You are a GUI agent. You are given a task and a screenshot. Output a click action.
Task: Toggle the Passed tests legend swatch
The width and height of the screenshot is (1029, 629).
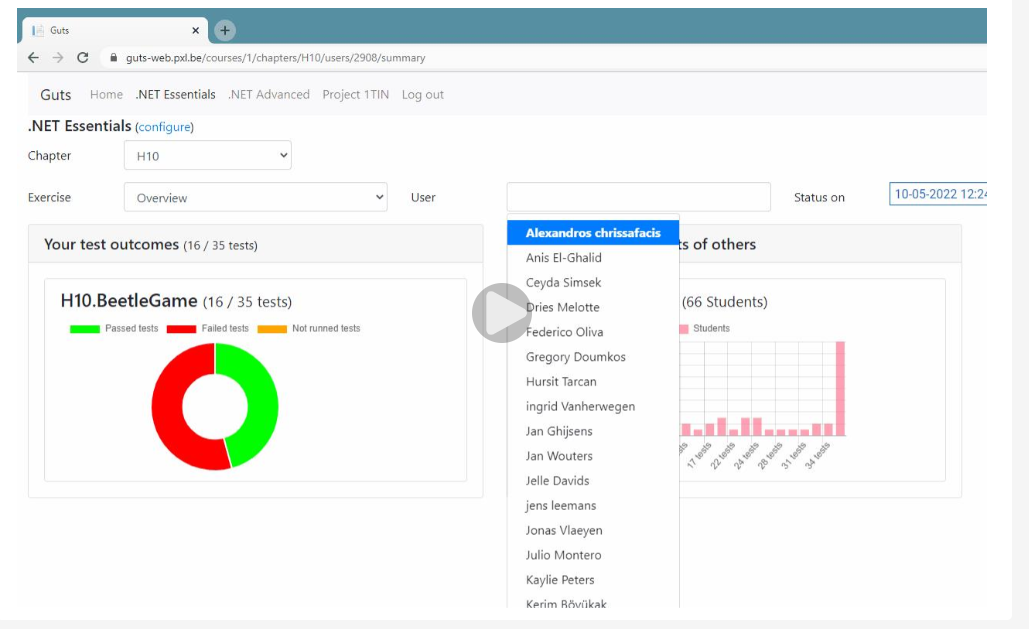[x=85, y=329]
